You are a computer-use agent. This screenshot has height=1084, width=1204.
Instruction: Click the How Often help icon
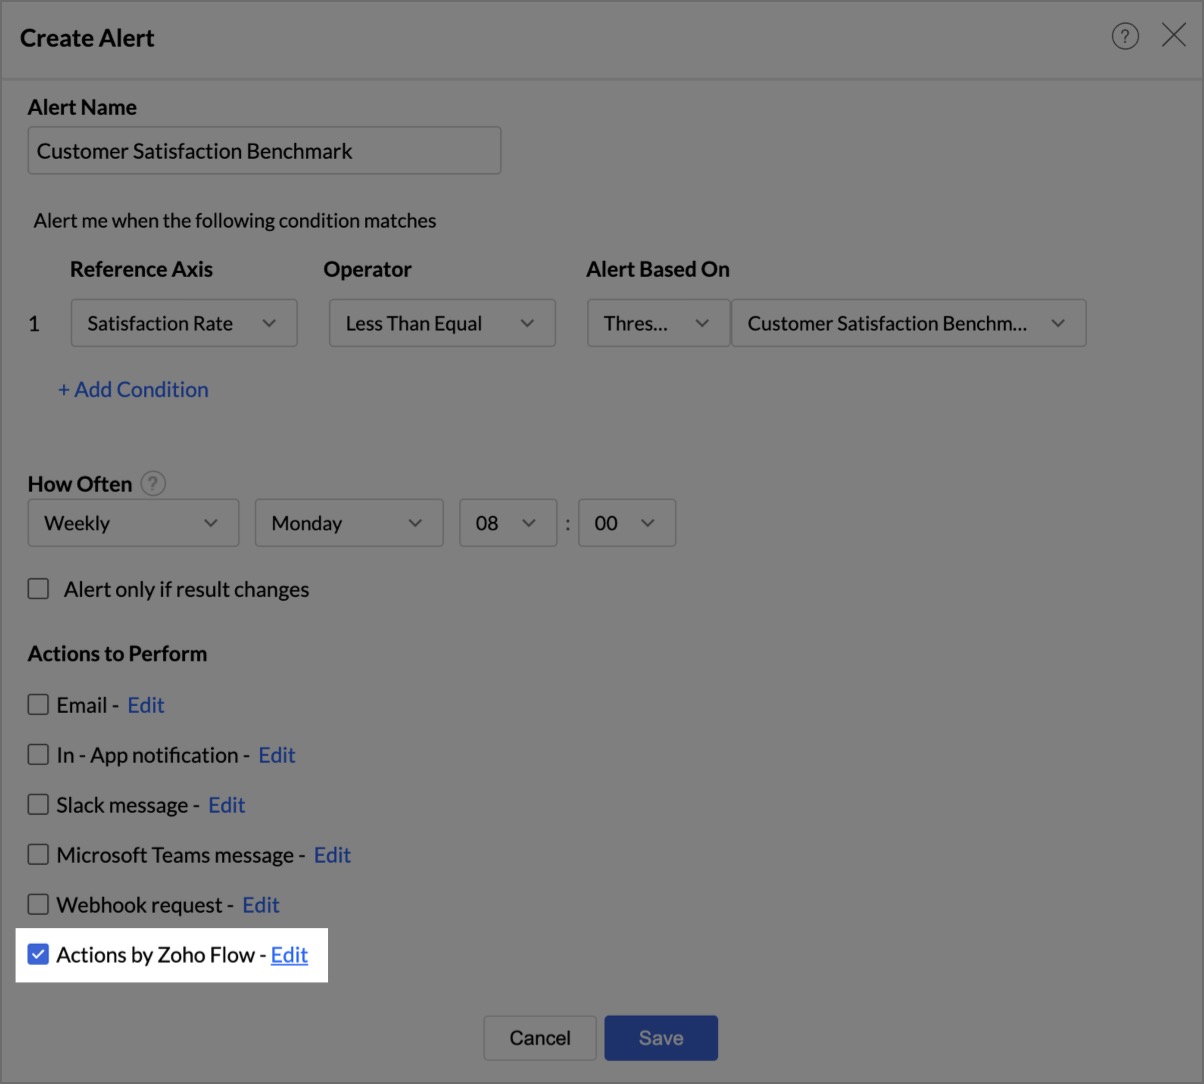pos(152,484)
